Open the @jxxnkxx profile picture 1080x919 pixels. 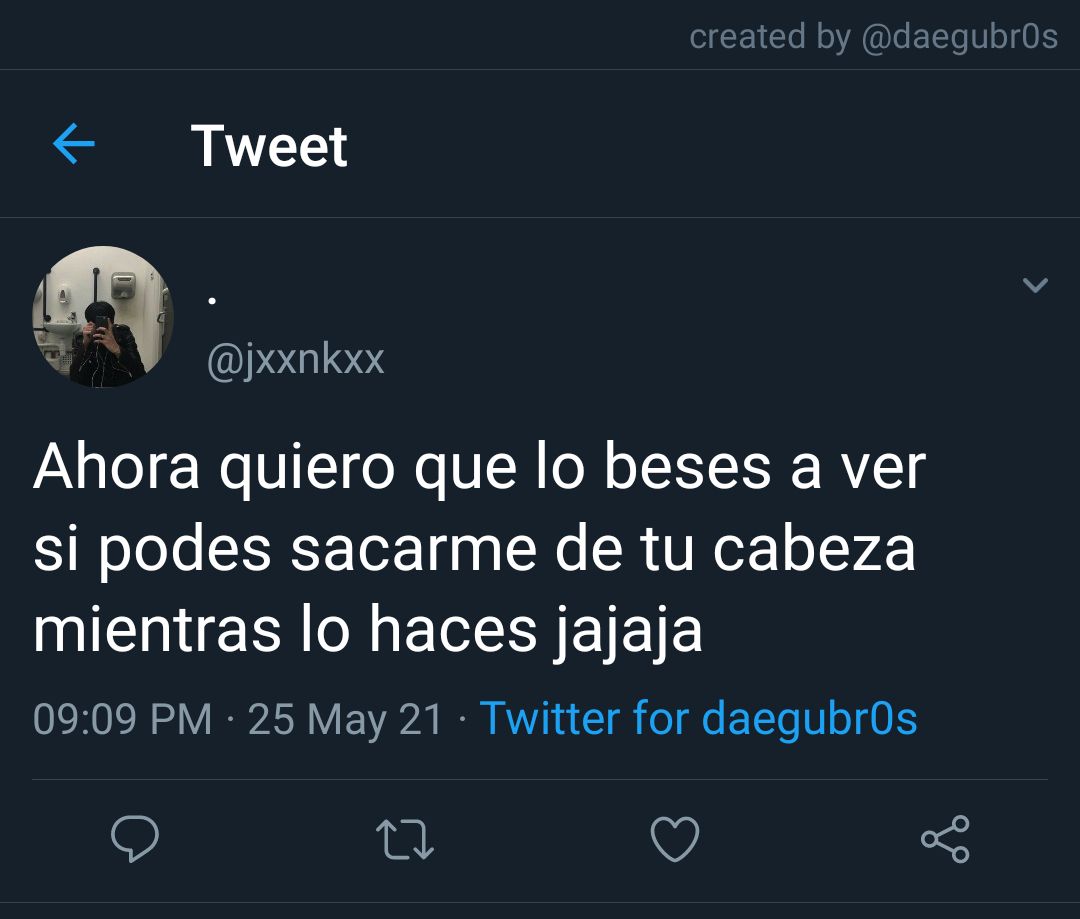(x=103, y=316)
